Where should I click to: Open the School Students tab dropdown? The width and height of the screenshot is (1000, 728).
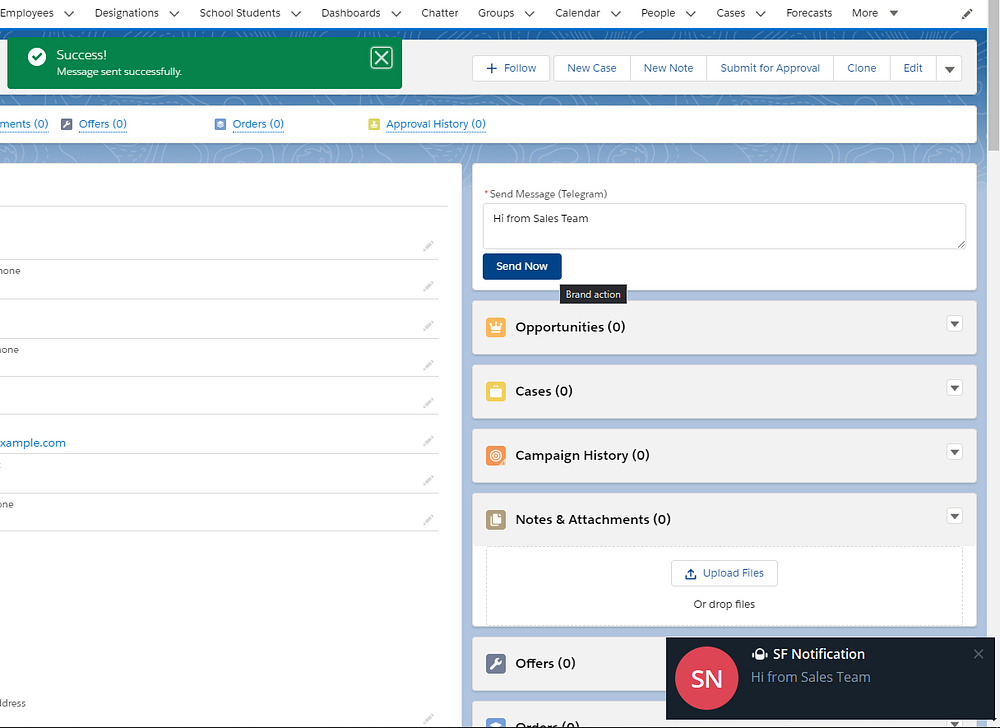(296, 13)
